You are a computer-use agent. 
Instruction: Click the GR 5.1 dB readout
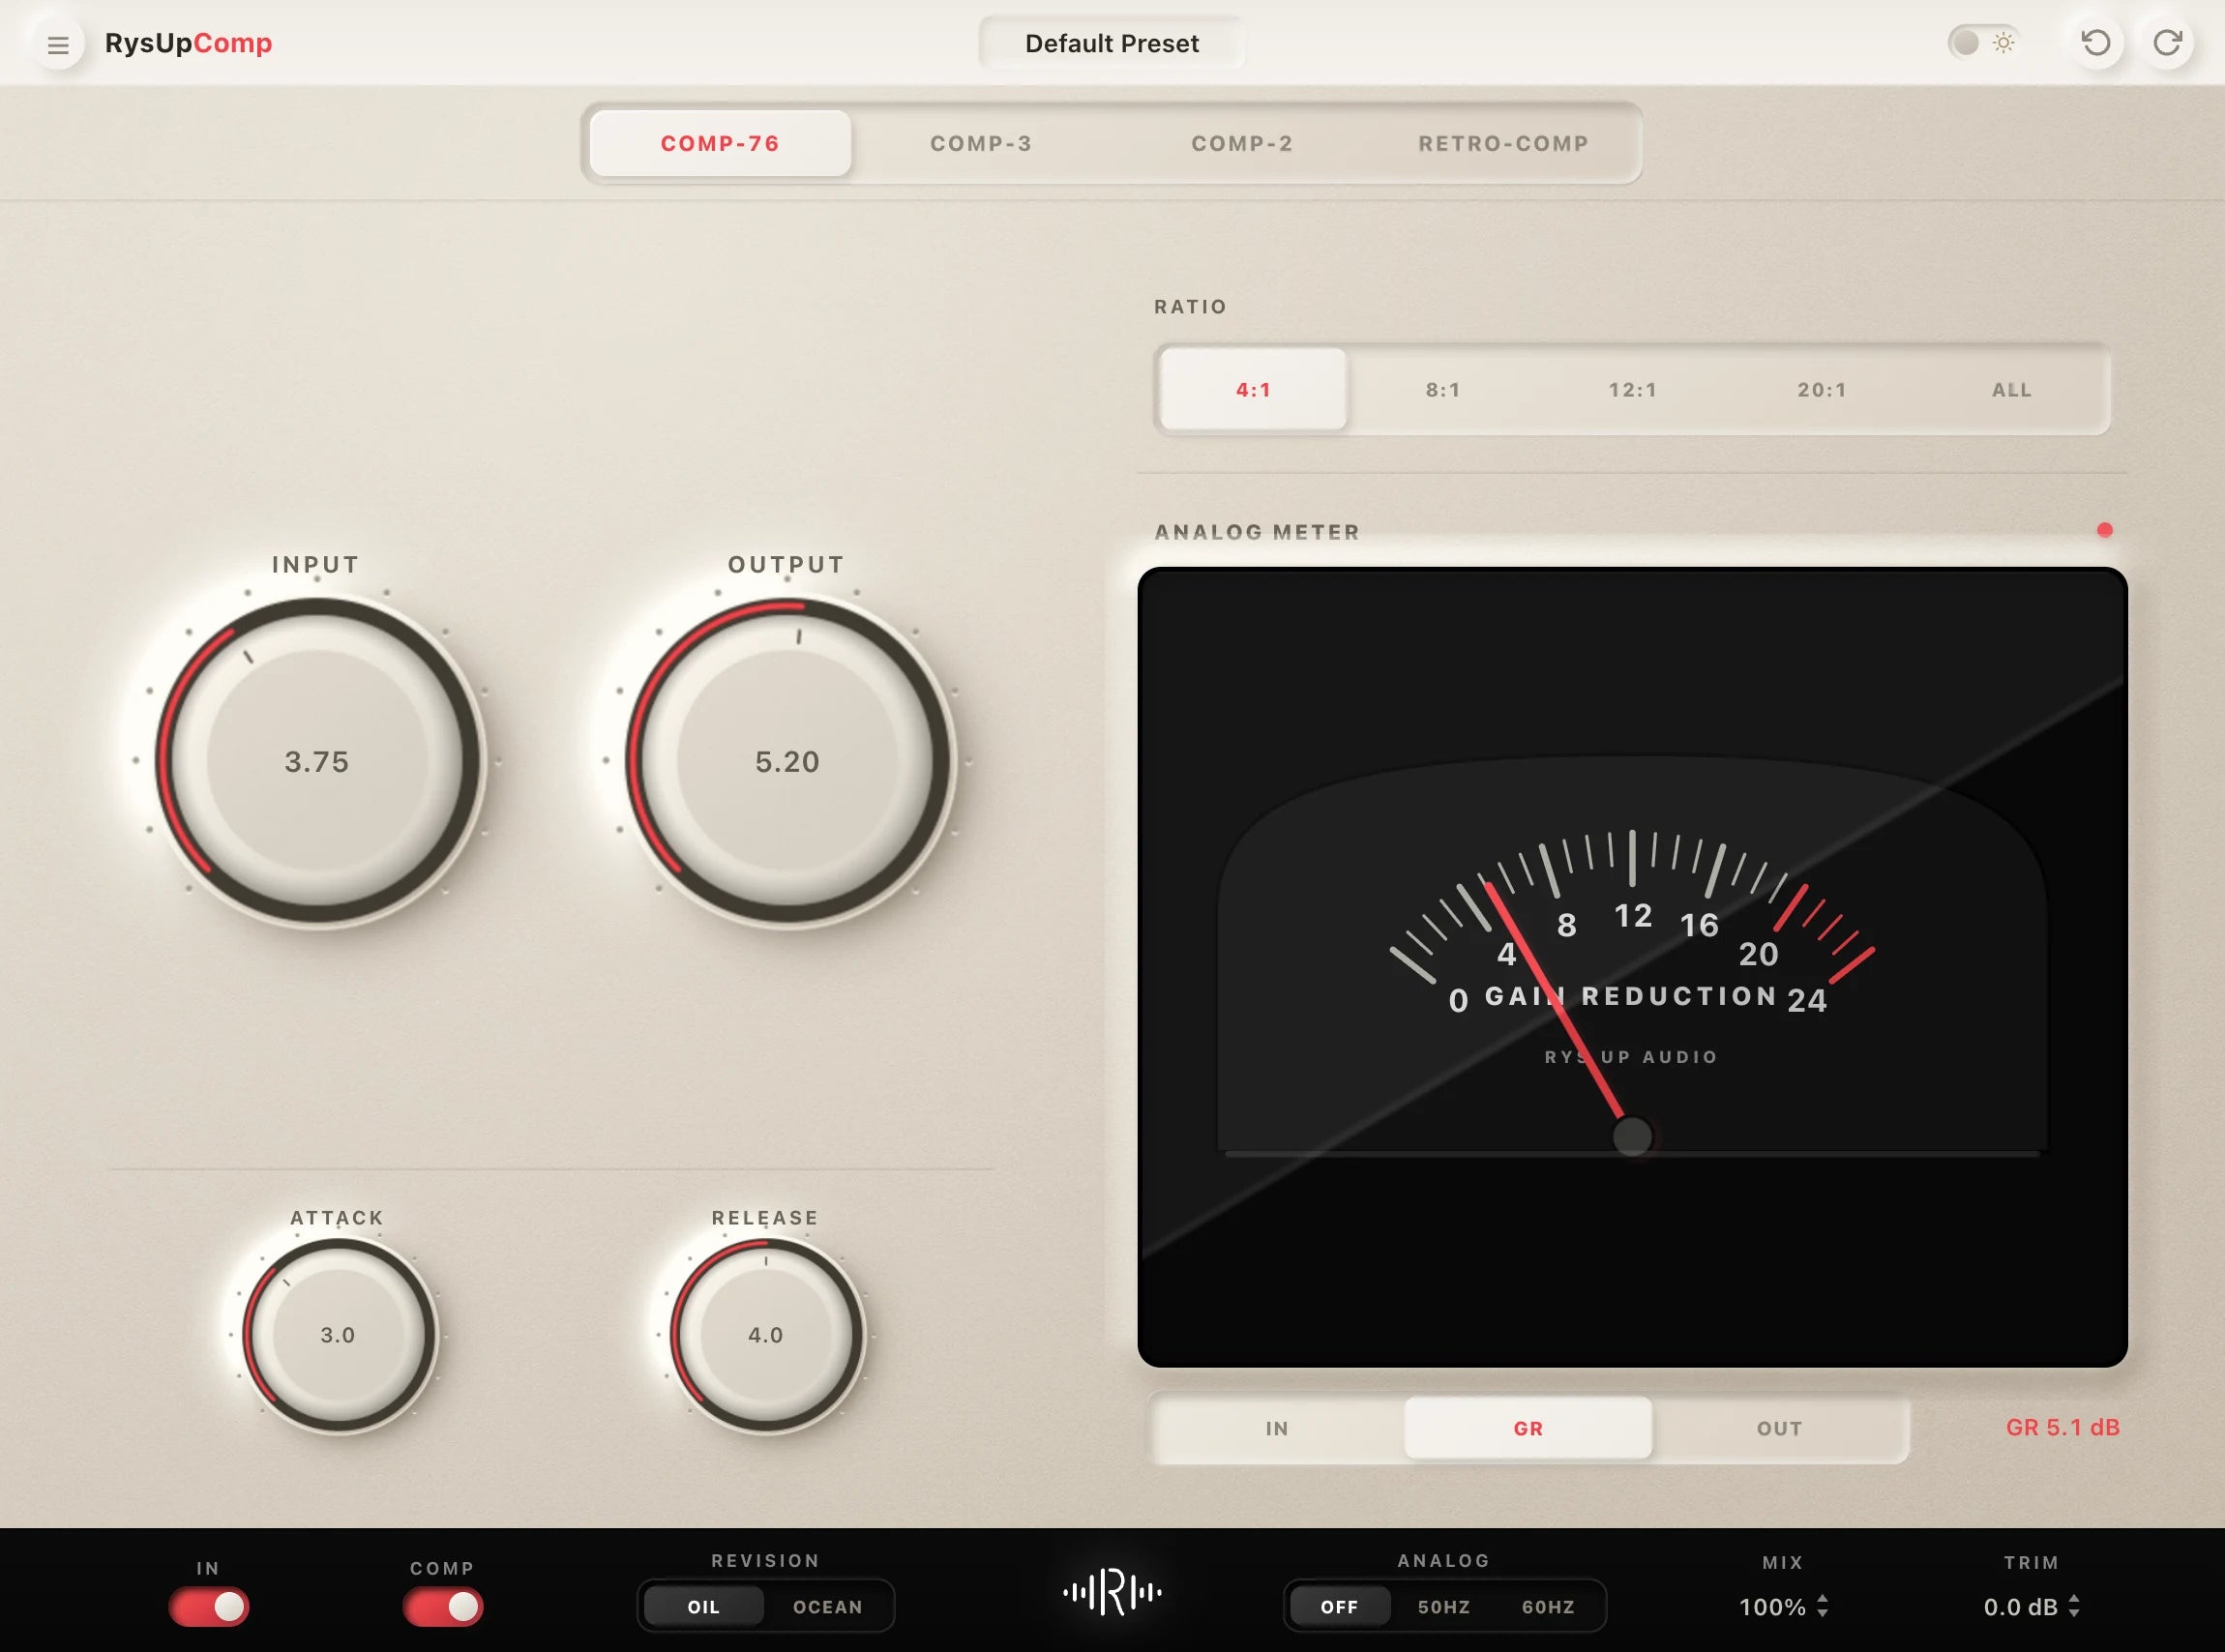point(2062,1427)
